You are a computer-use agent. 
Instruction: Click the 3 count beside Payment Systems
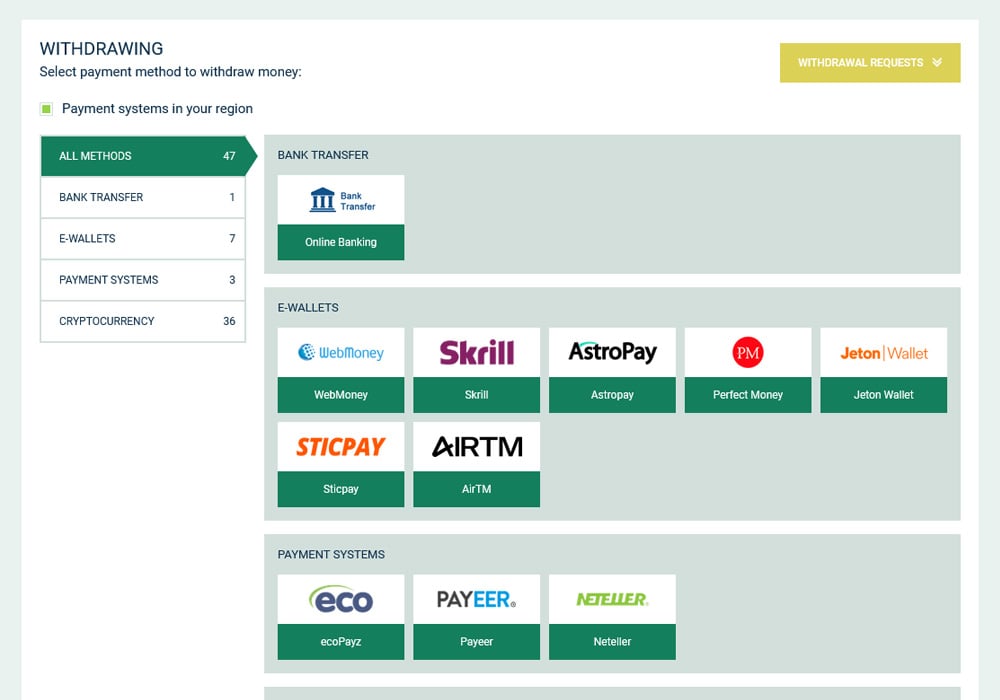[x=232, y=280]
